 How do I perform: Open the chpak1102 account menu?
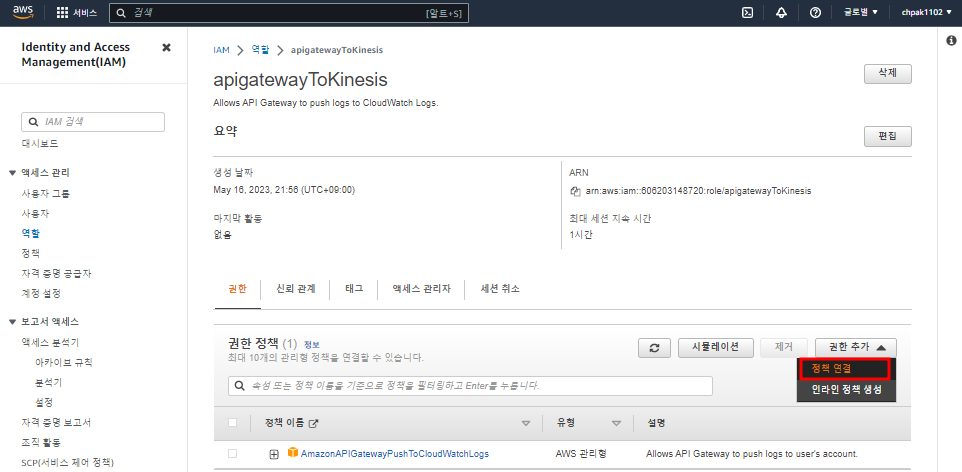click(x=926, y=12)
